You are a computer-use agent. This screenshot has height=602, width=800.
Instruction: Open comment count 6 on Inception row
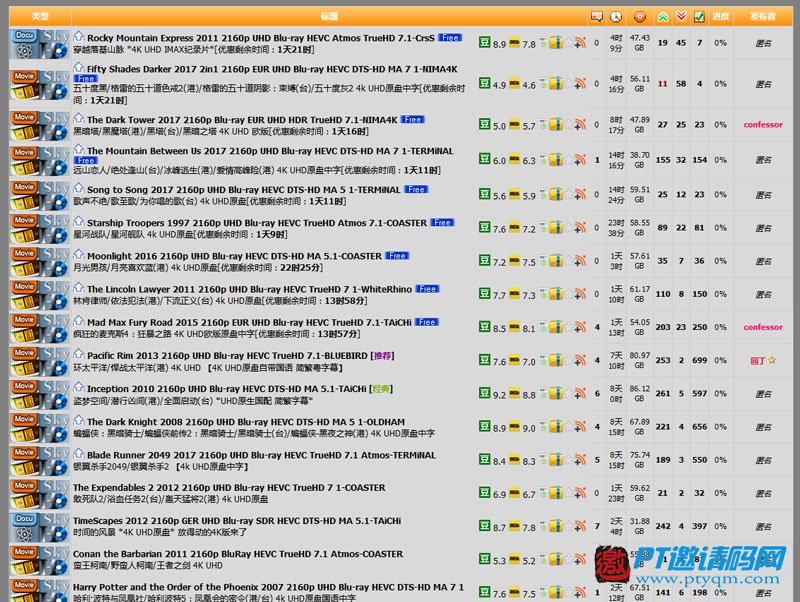pos(597,393)
